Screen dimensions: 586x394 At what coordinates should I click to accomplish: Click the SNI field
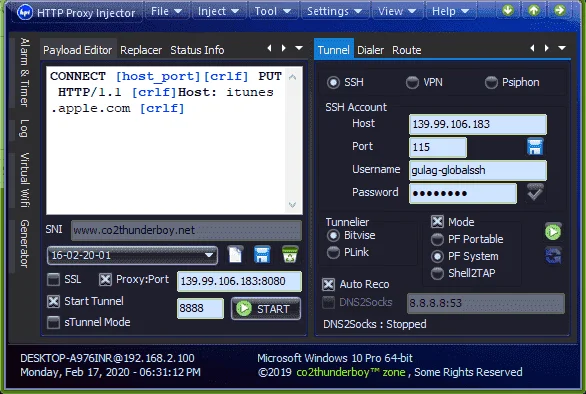click(x=186, y=230)
